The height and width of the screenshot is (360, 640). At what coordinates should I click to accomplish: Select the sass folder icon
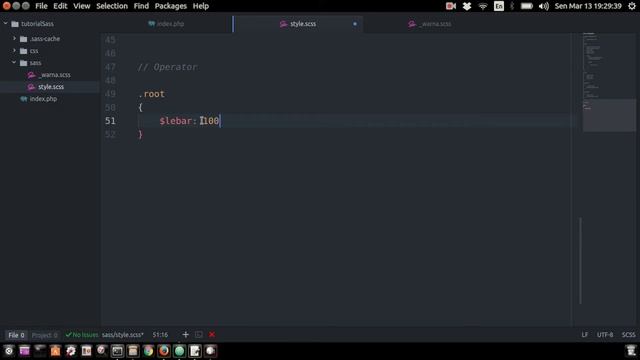[x=24, y=63]
